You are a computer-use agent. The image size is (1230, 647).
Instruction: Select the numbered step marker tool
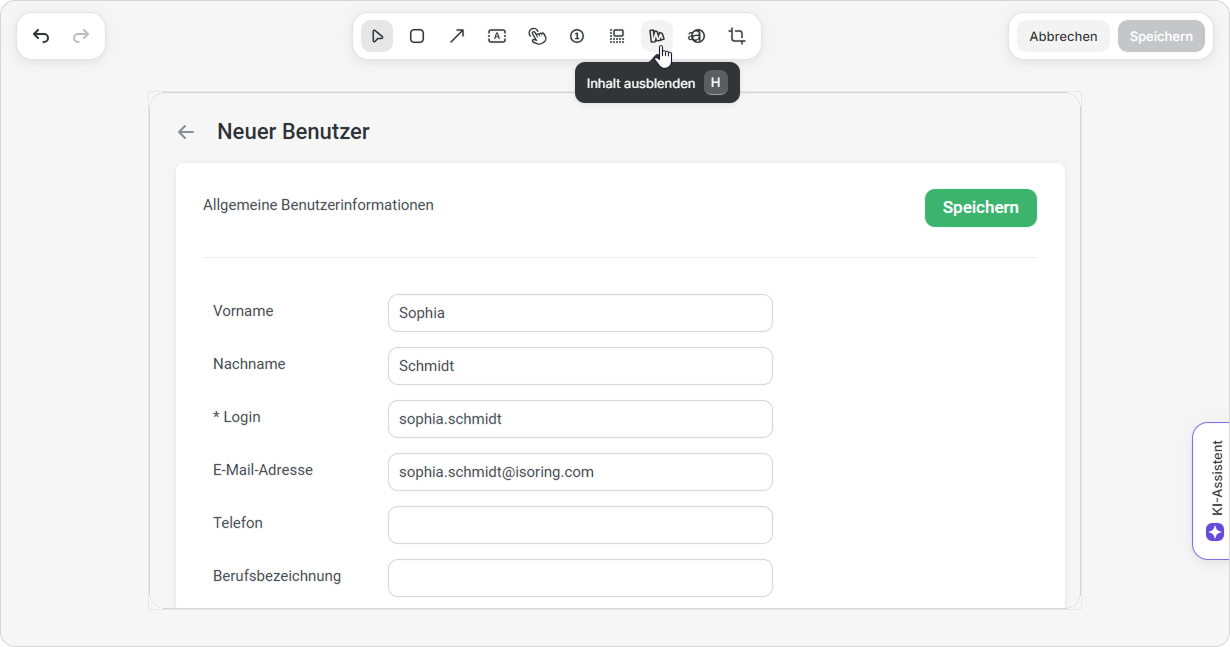(x=577, y=36)
